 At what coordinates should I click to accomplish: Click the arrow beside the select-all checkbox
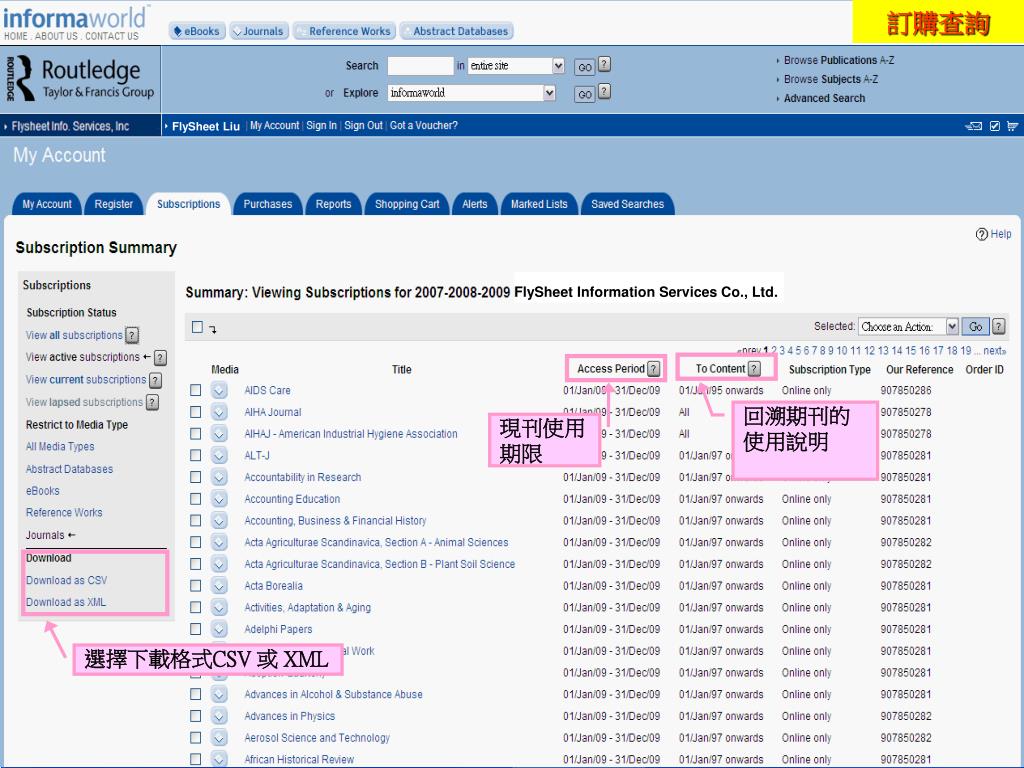click(x=213, y=329)
